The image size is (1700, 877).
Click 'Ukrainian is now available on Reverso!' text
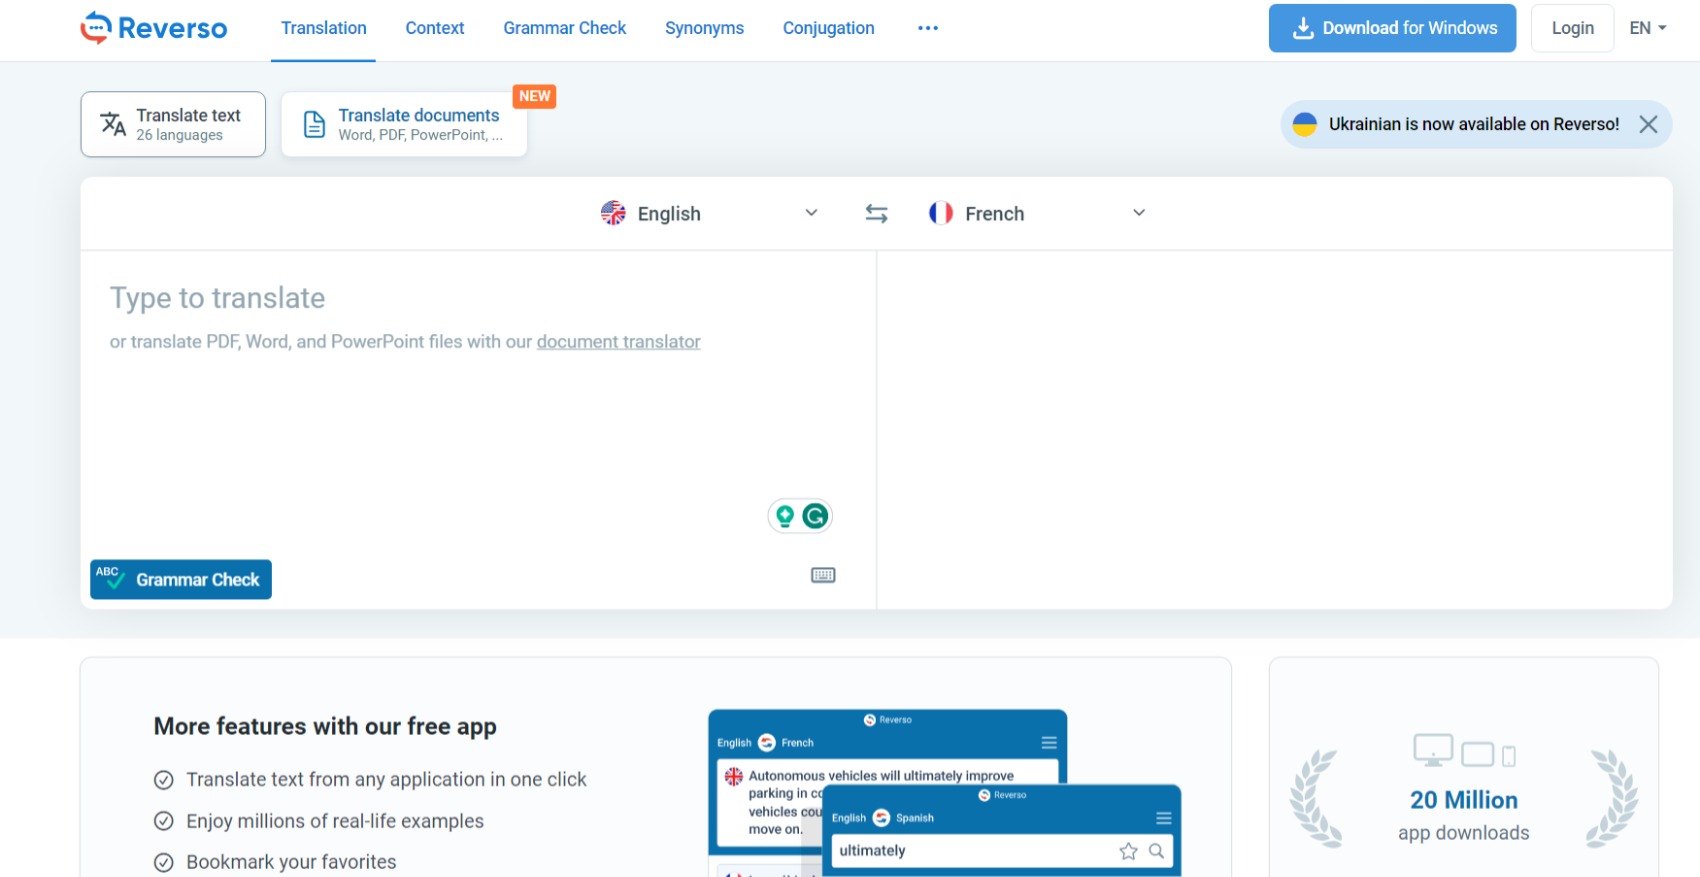pyautogui.click(x=1474, y=124)
